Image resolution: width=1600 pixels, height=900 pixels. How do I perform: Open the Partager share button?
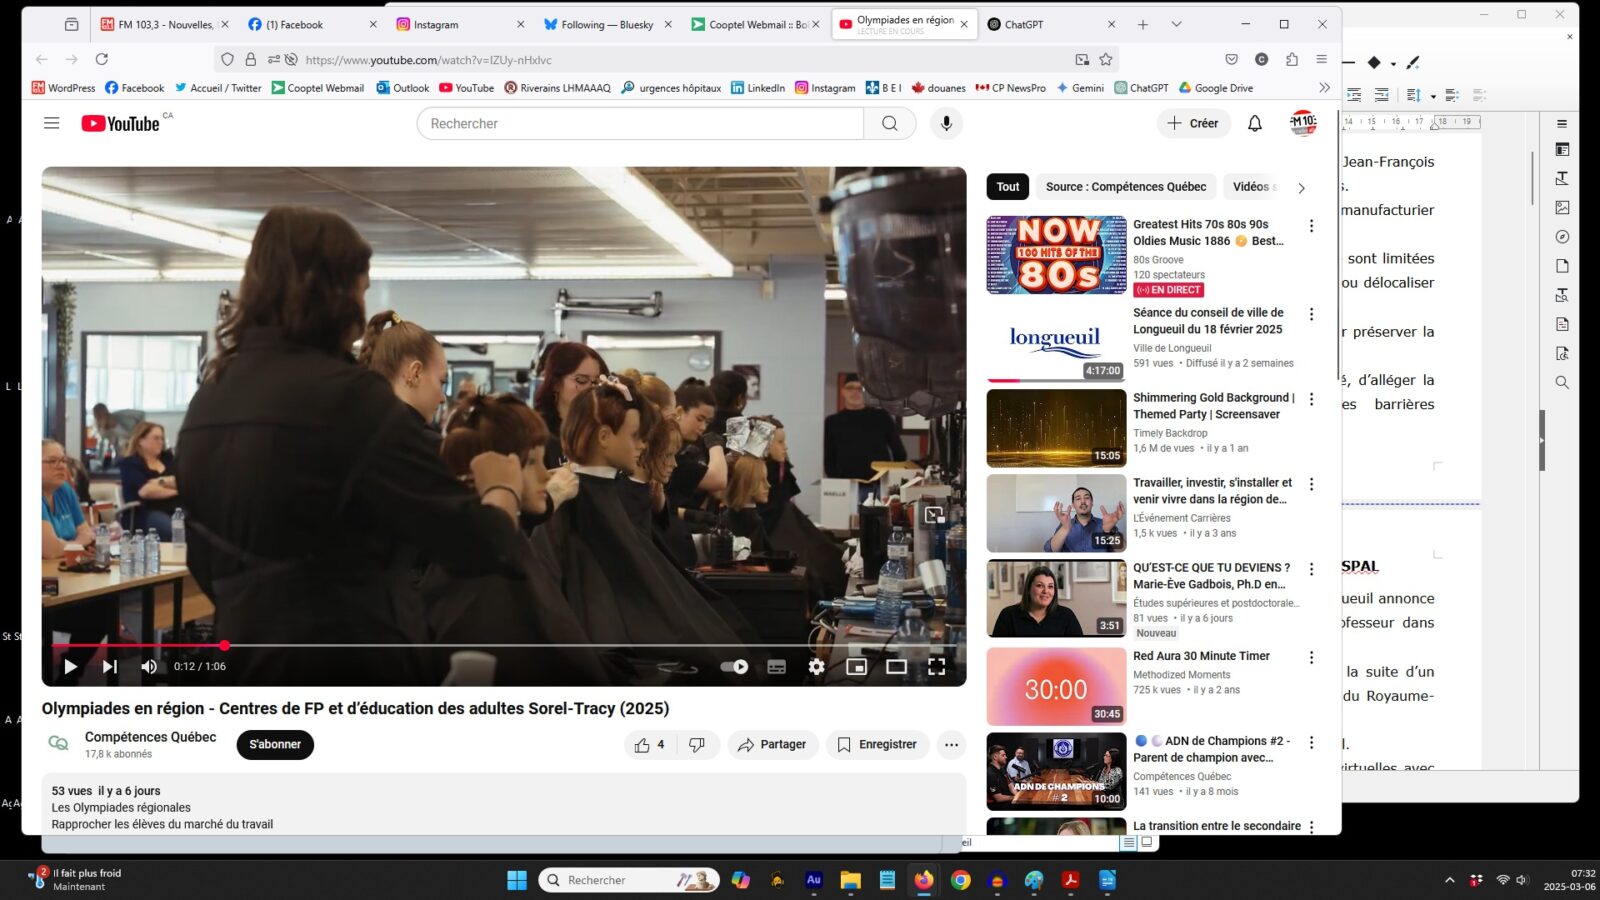772,745
